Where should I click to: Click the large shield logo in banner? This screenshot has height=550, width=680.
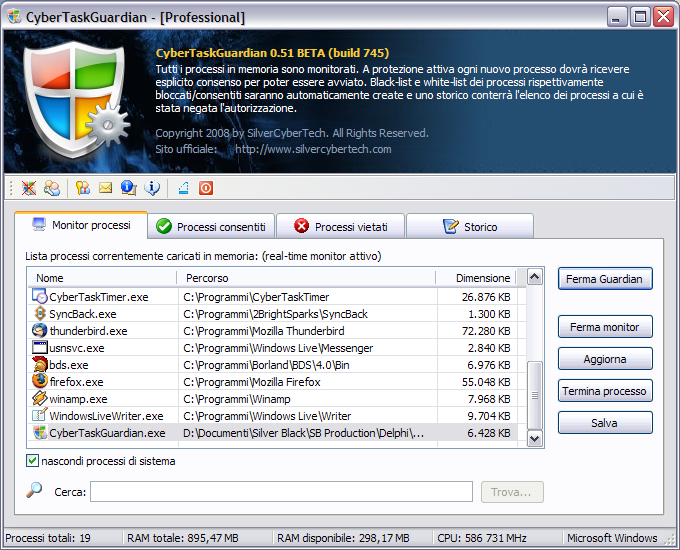76,100
